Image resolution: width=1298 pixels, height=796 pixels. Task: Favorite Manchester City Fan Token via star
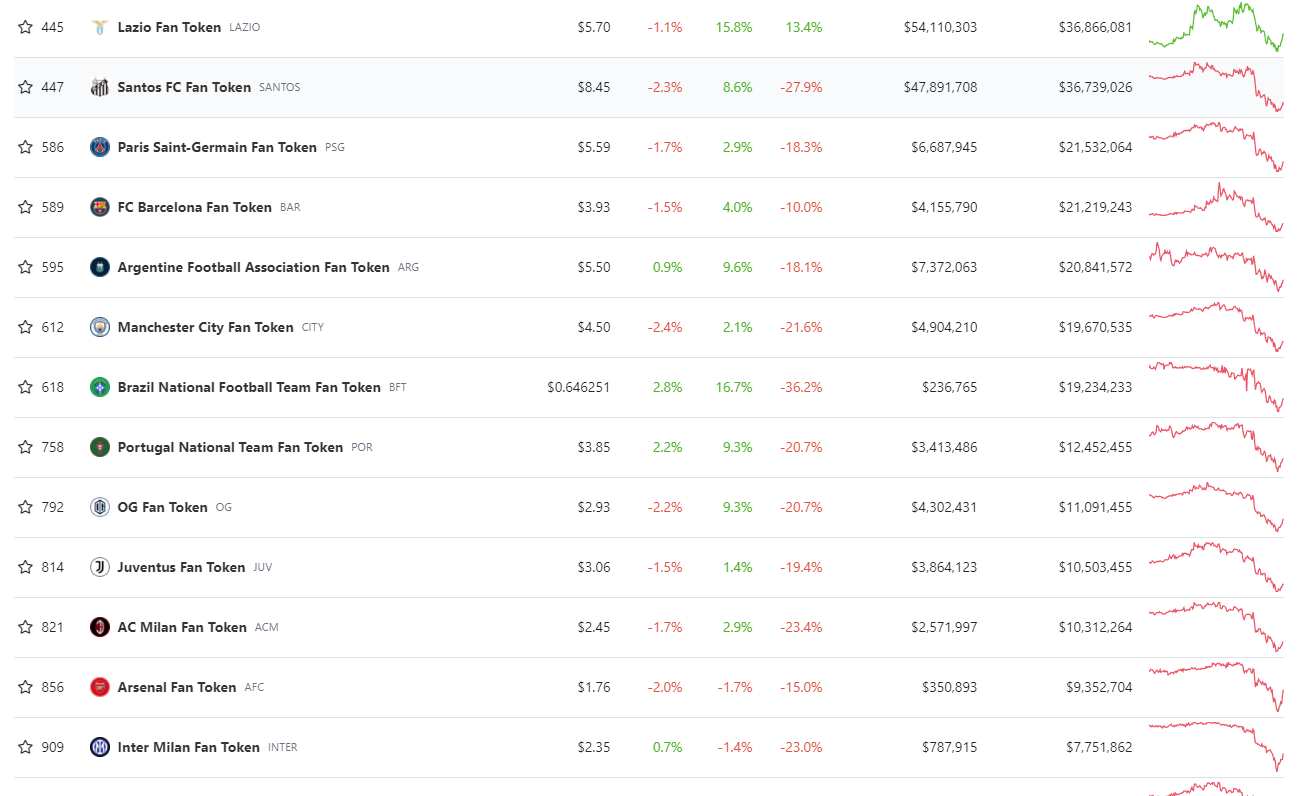coord(25,327)
